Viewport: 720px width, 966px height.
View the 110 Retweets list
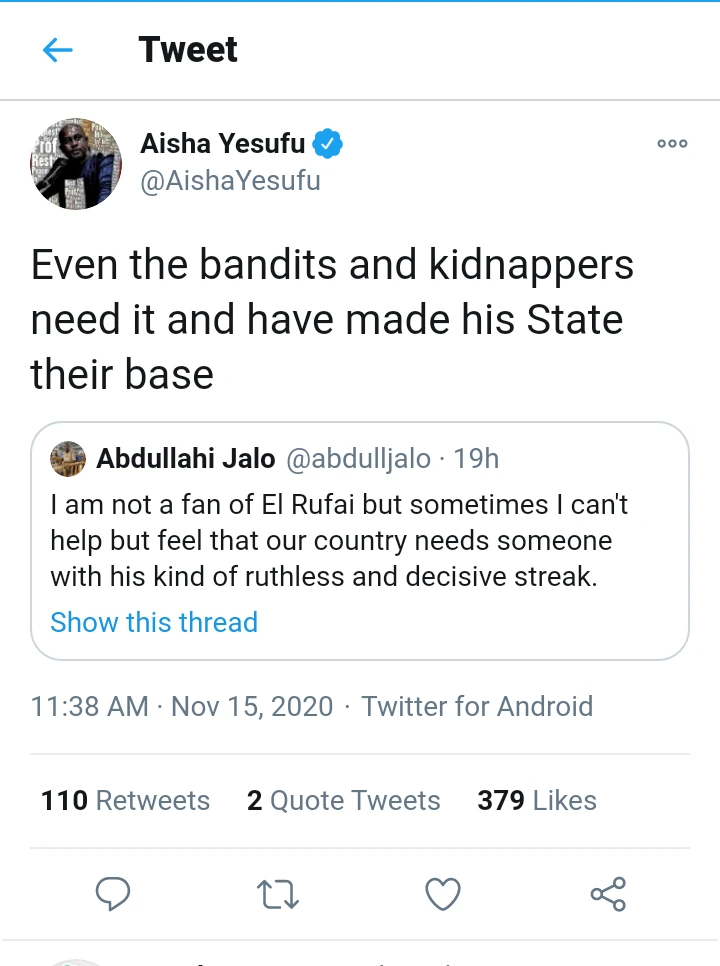[125, 800]
